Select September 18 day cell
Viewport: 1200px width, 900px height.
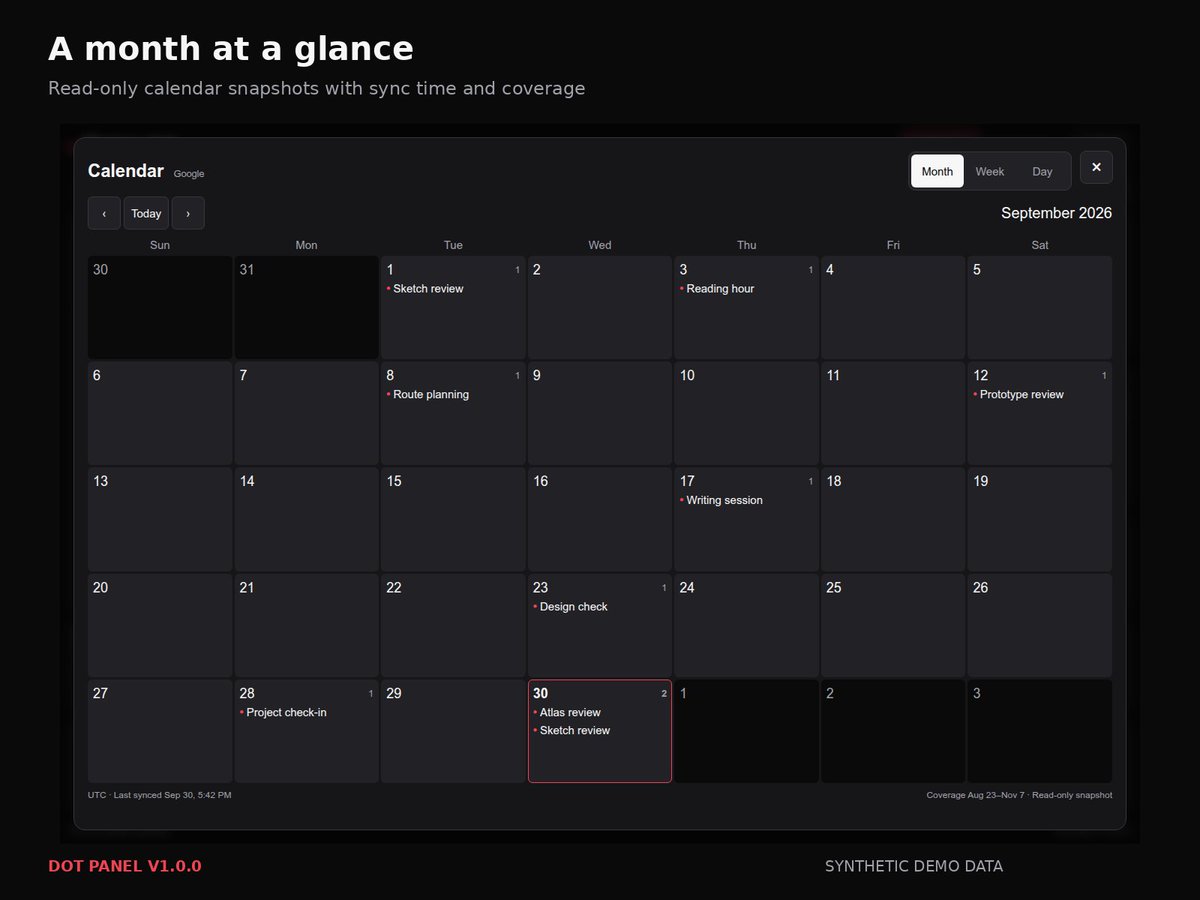893,519
